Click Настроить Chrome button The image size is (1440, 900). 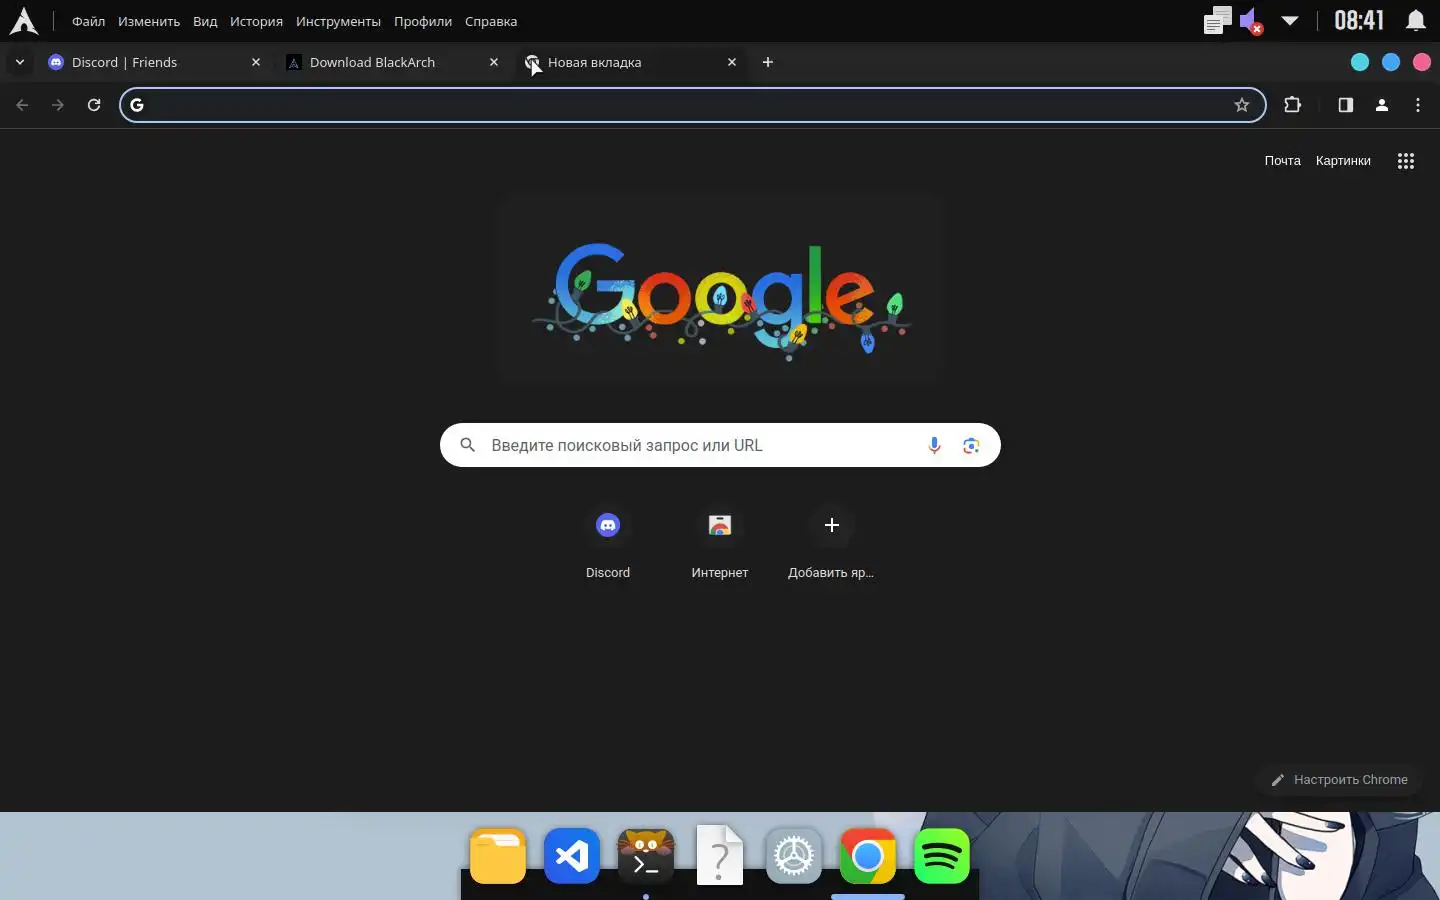(x=1339, y=780)
